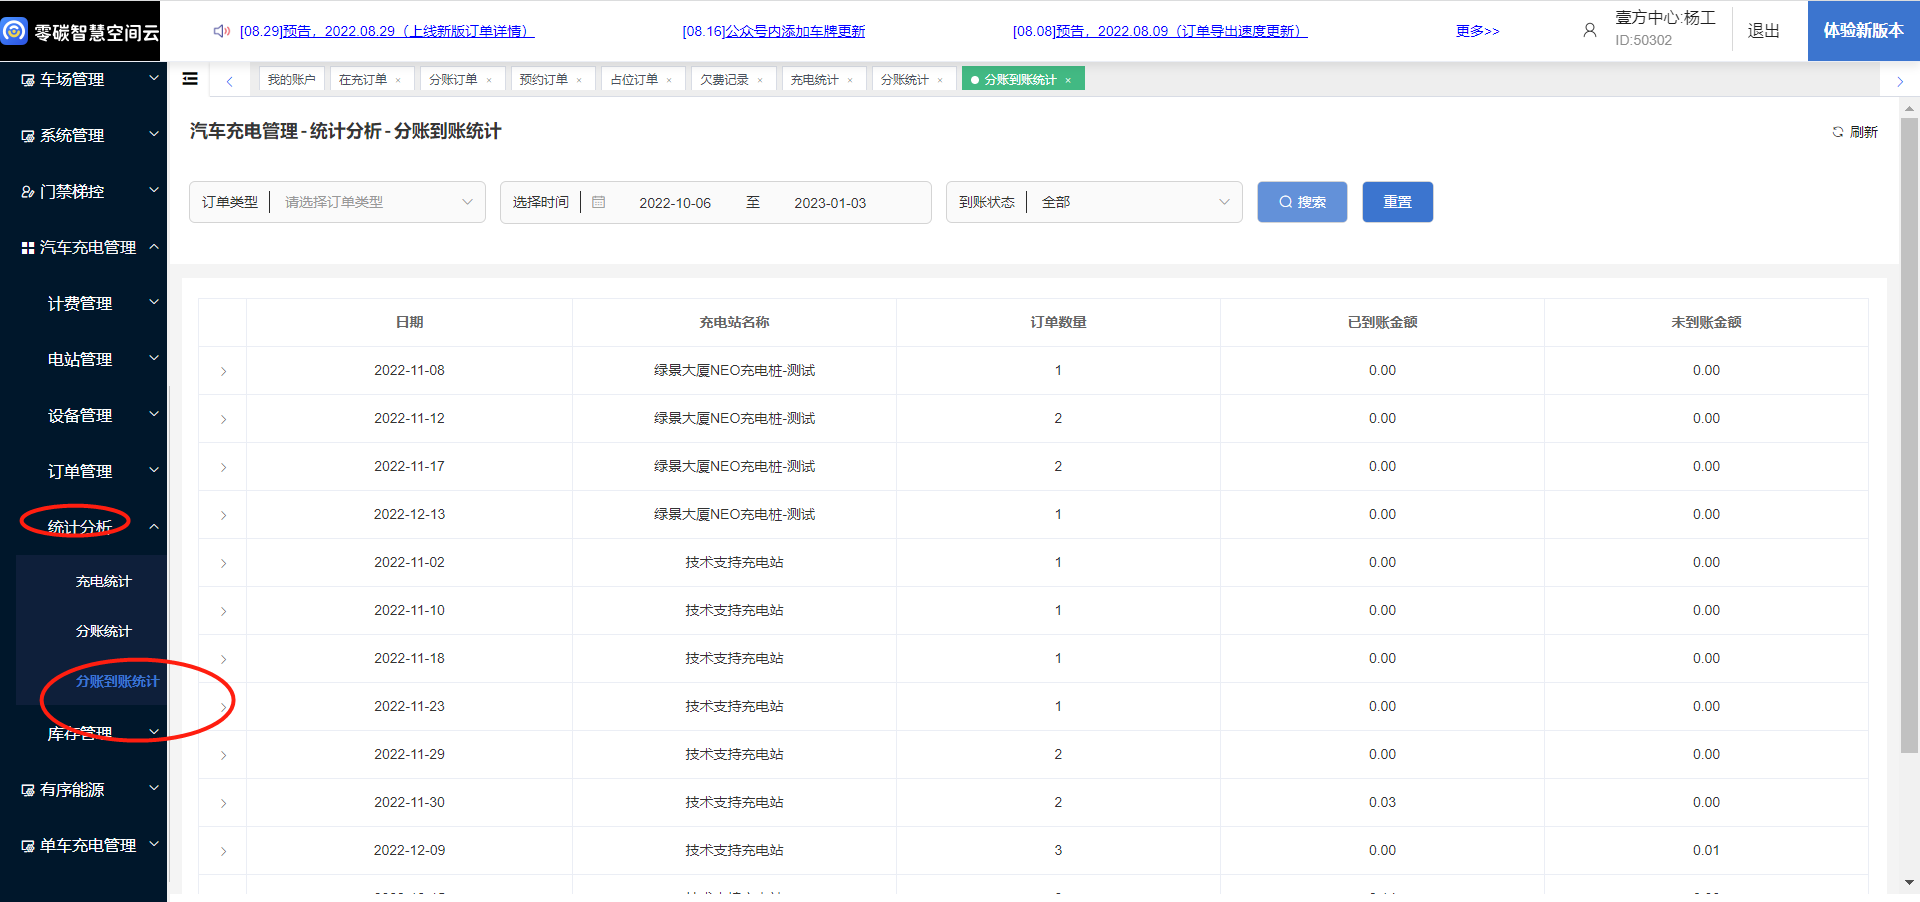Expand row 2022-12-09 details arrow
1920x902 pixels.
click(223, 851)
